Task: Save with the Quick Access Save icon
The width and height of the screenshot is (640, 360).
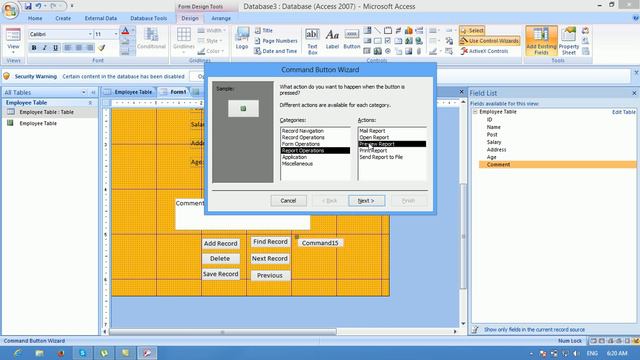Action: tap(28, 6)
